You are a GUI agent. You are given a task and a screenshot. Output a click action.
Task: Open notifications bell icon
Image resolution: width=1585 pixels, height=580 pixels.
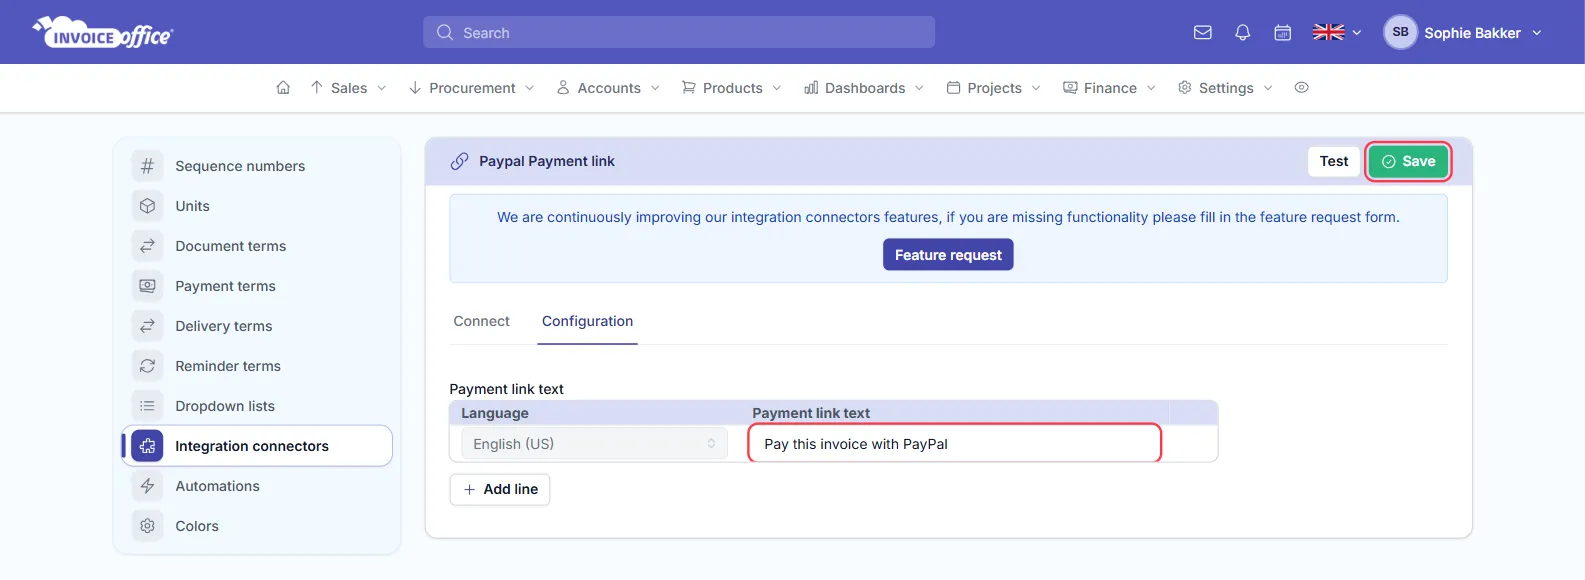[x=1243, y=32]
